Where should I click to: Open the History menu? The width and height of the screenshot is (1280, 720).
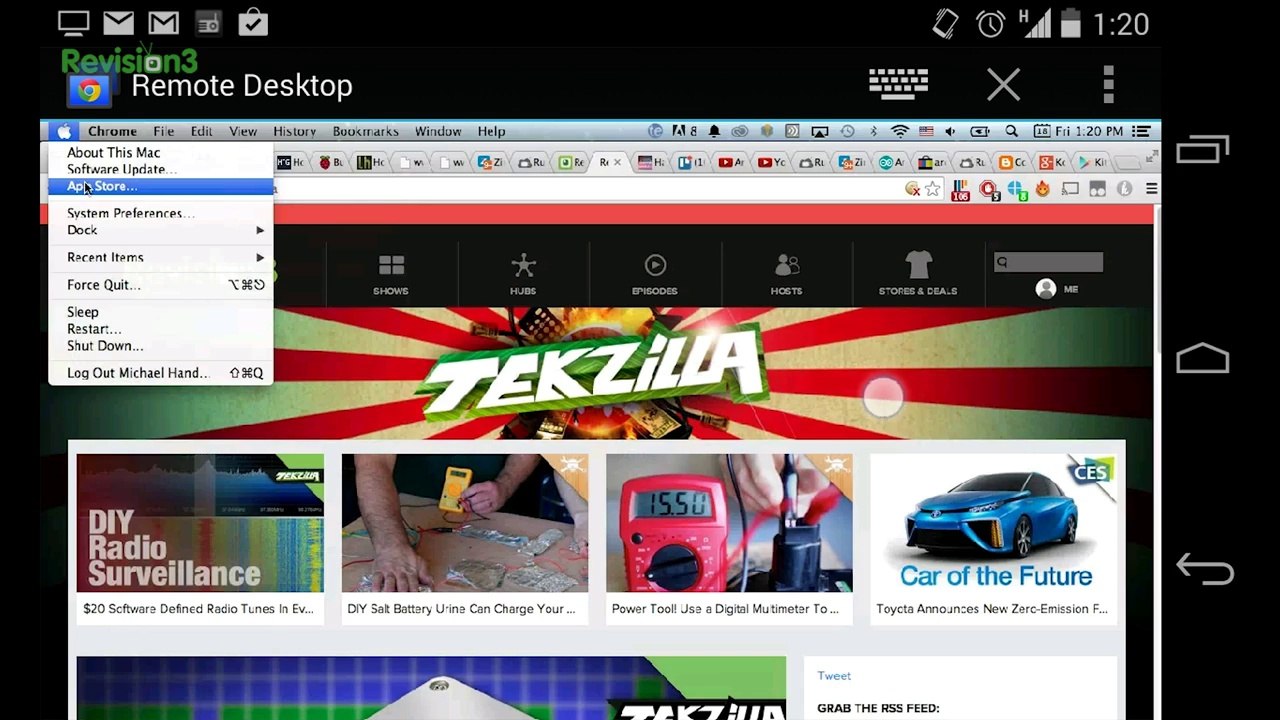294,131
